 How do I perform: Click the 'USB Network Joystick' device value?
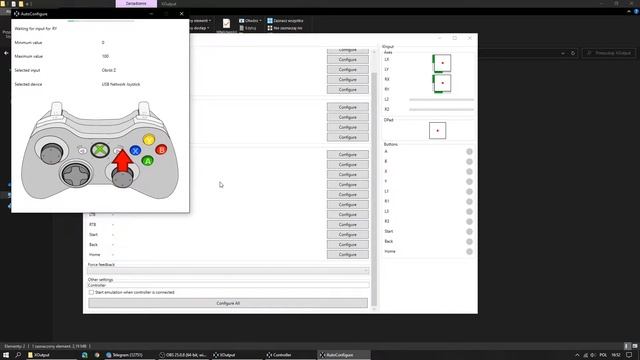point(121,84)
